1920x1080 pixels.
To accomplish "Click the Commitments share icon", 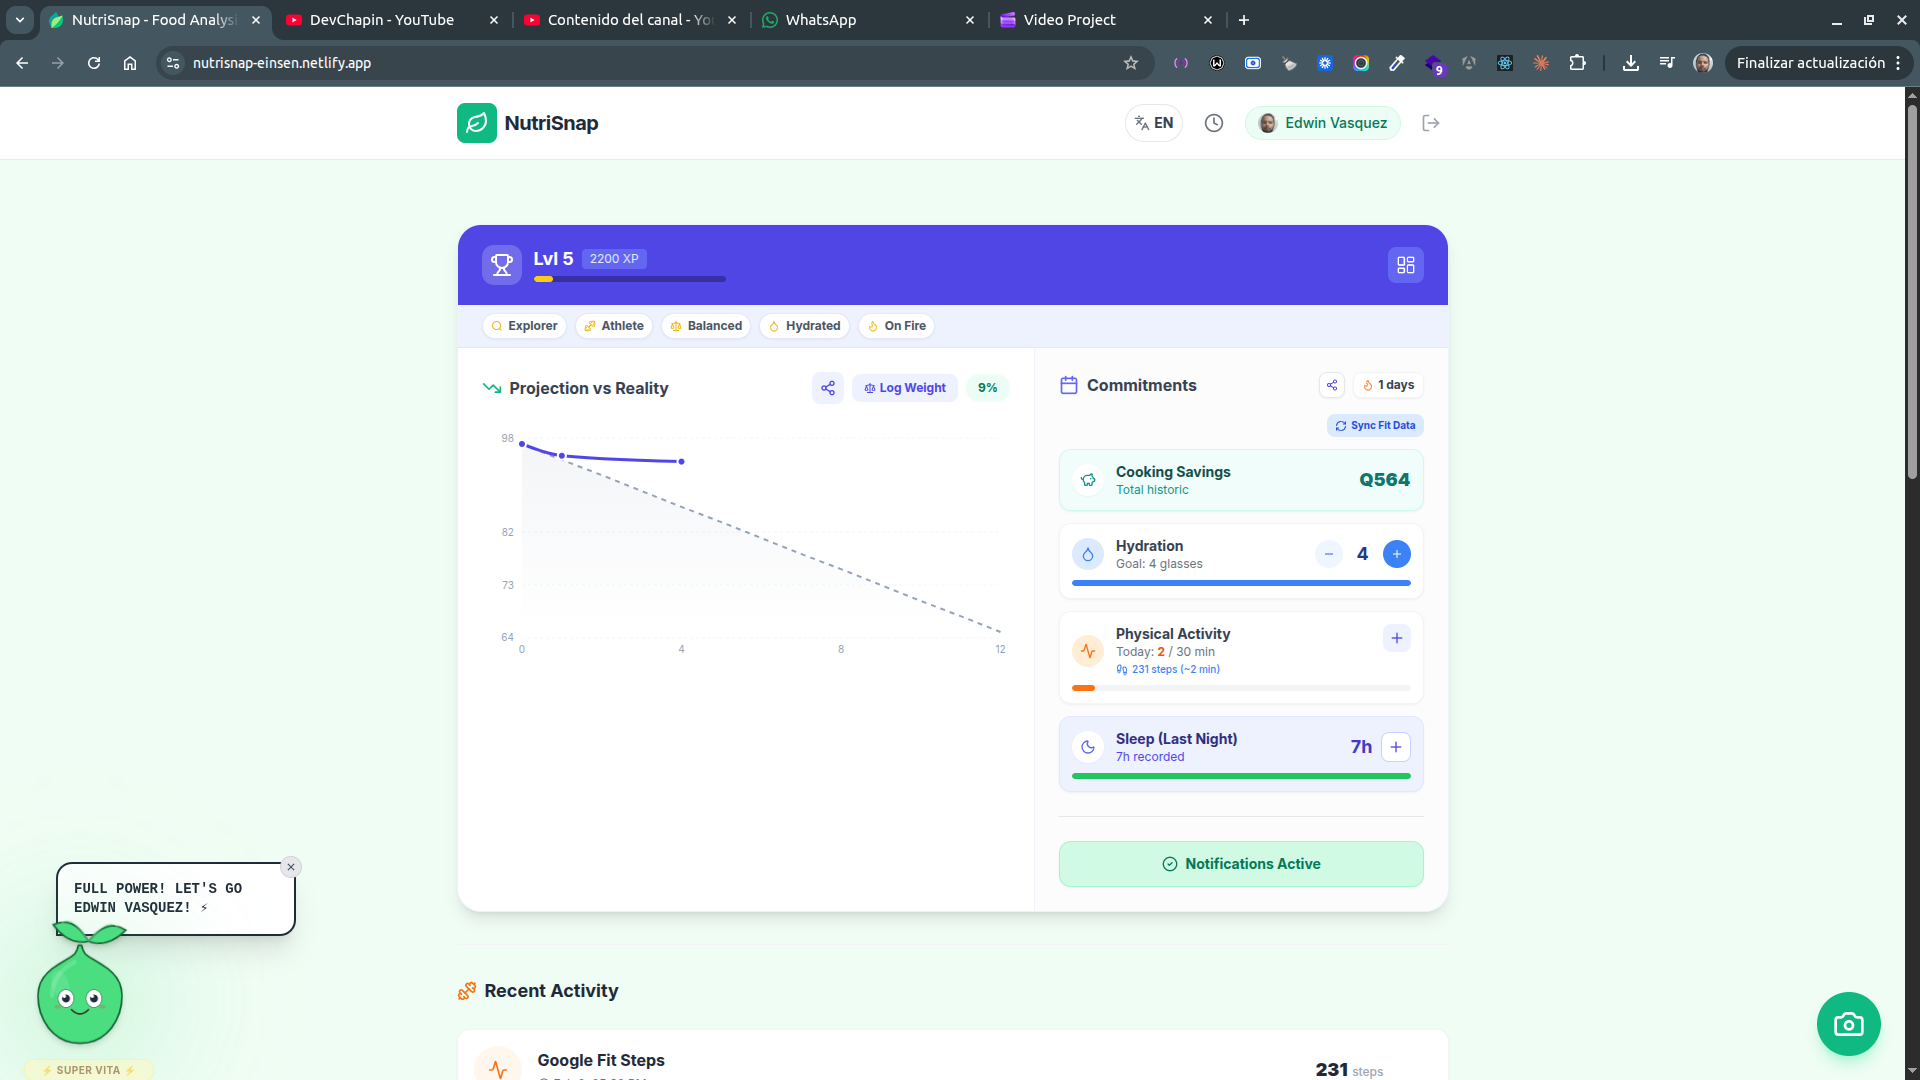I will (x=1331, y=385).
